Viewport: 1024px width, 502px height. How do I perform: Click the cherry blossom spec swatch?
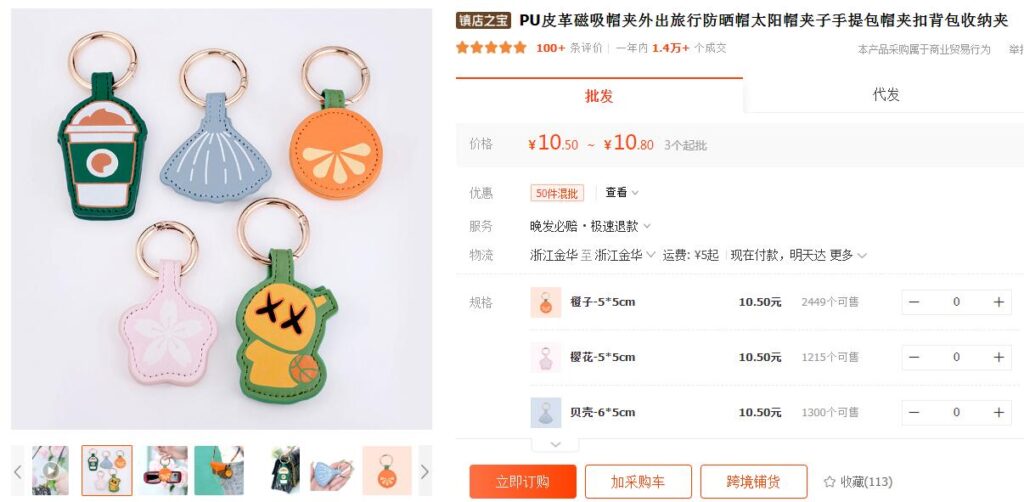tap(545, 358)
